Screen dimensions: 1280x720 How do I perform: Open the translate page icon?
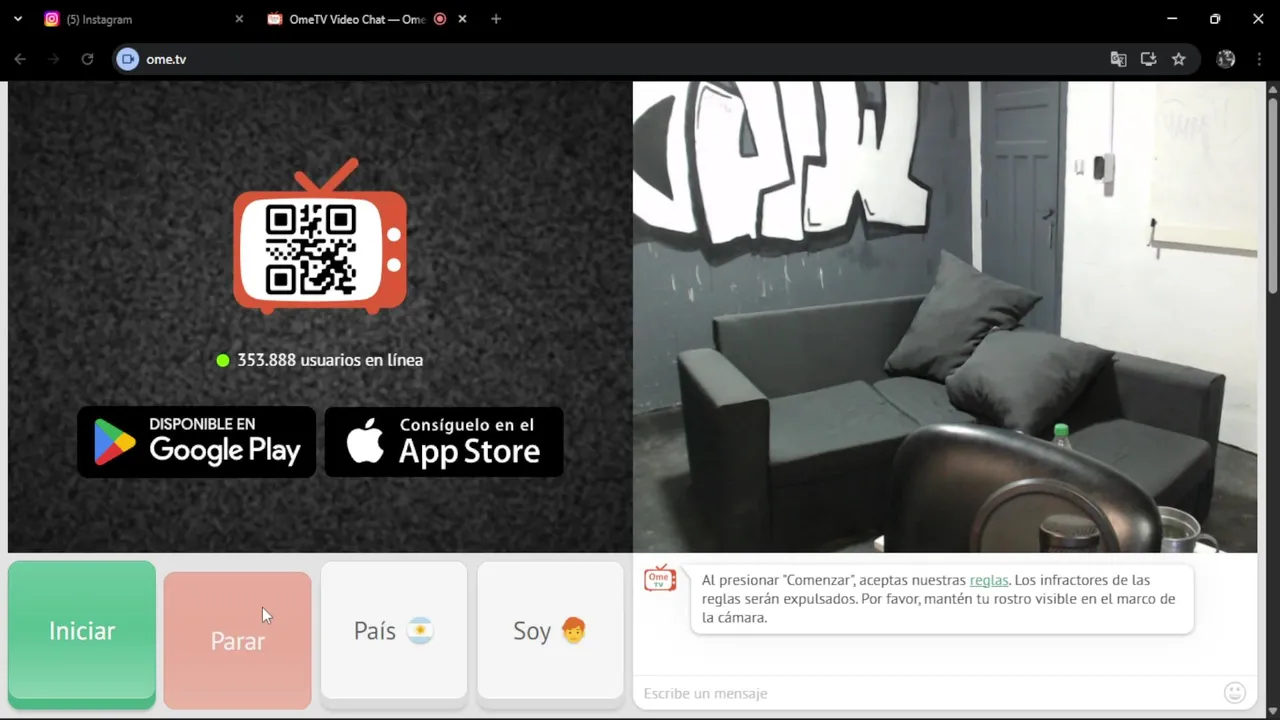tap(1118, 59)
